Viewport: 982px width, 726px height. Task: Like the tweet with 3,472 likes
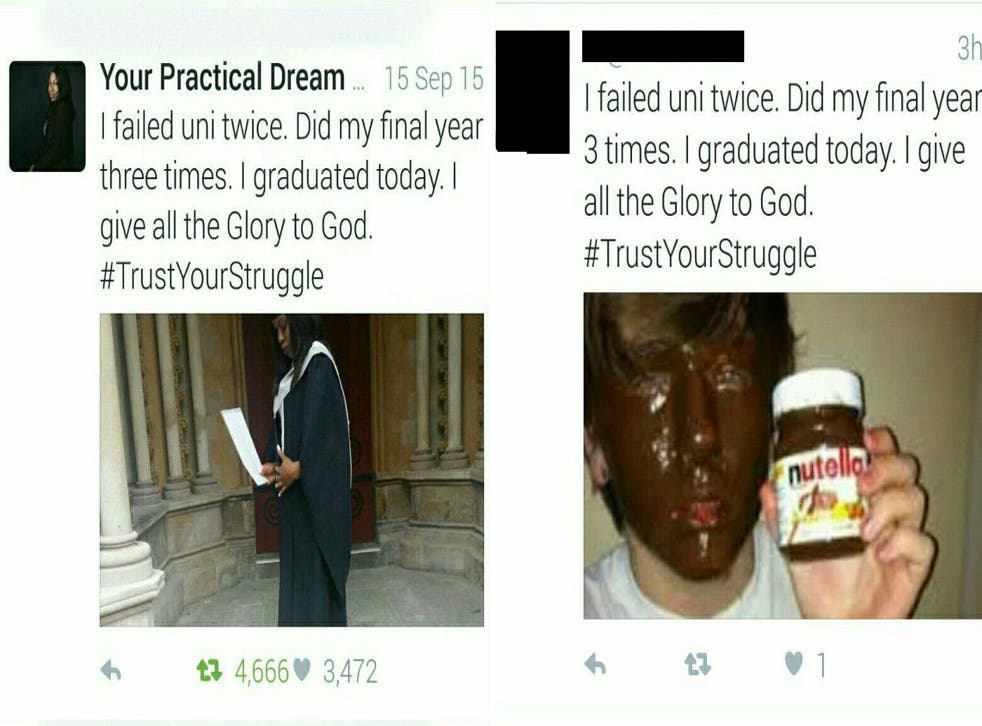[302, 670]
